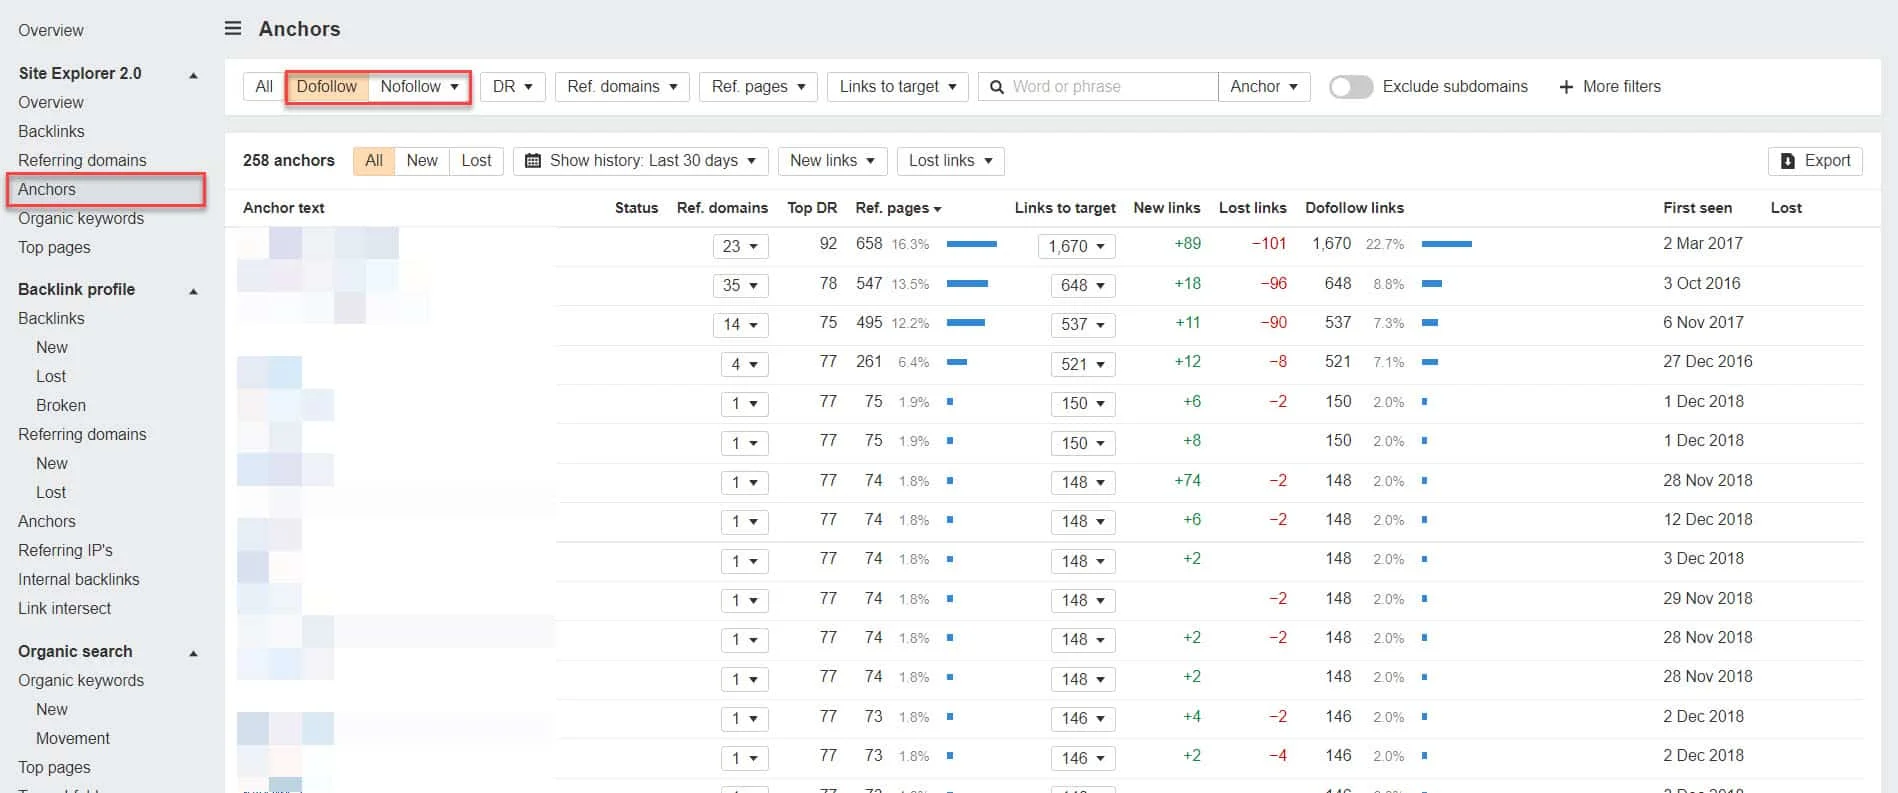This screenshot has height=793, width=1898.
Task: Select the Dofollow filter option
Action: [x=326, y=87]
